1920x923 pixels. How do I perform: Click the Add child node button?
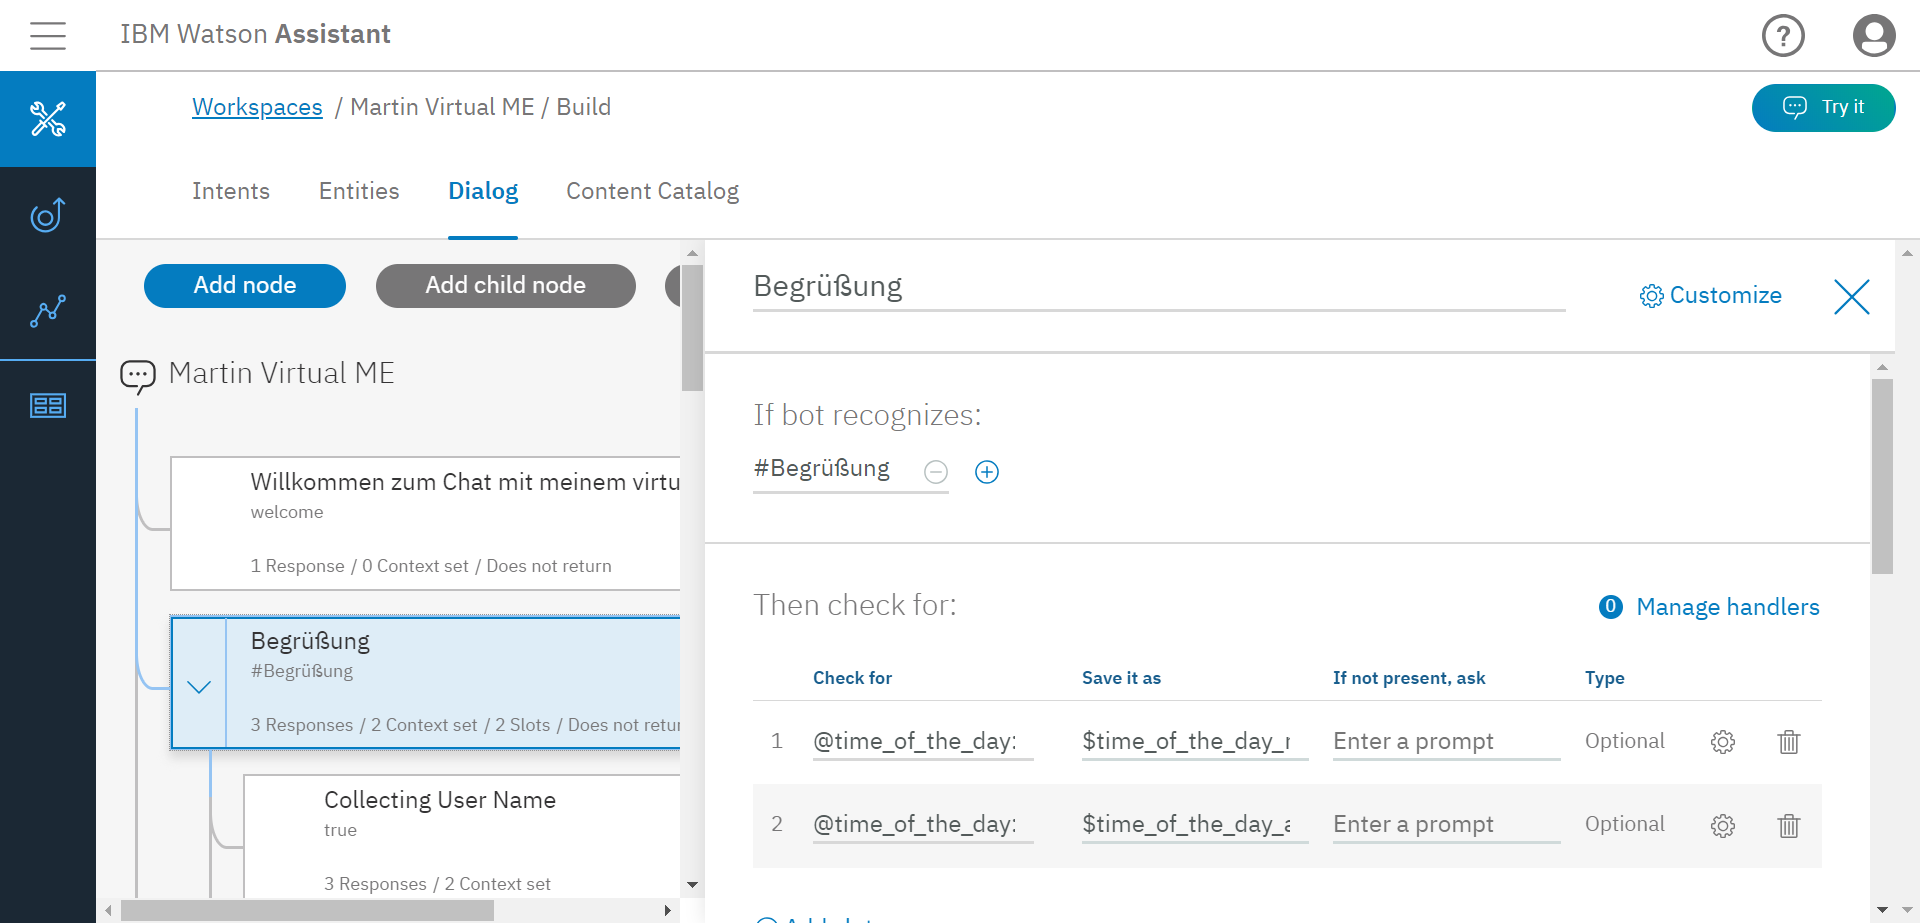pos(505,285)
